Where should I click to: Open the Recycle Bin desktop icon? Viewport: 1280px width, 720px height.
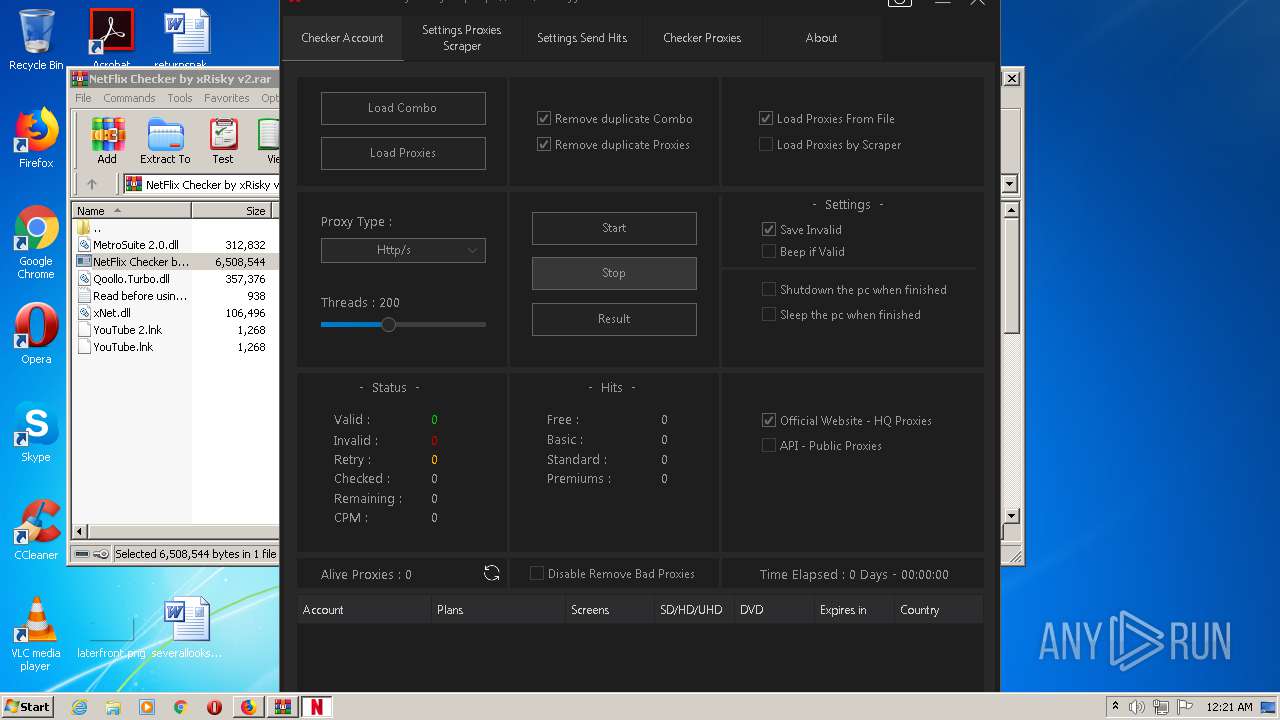36,40
